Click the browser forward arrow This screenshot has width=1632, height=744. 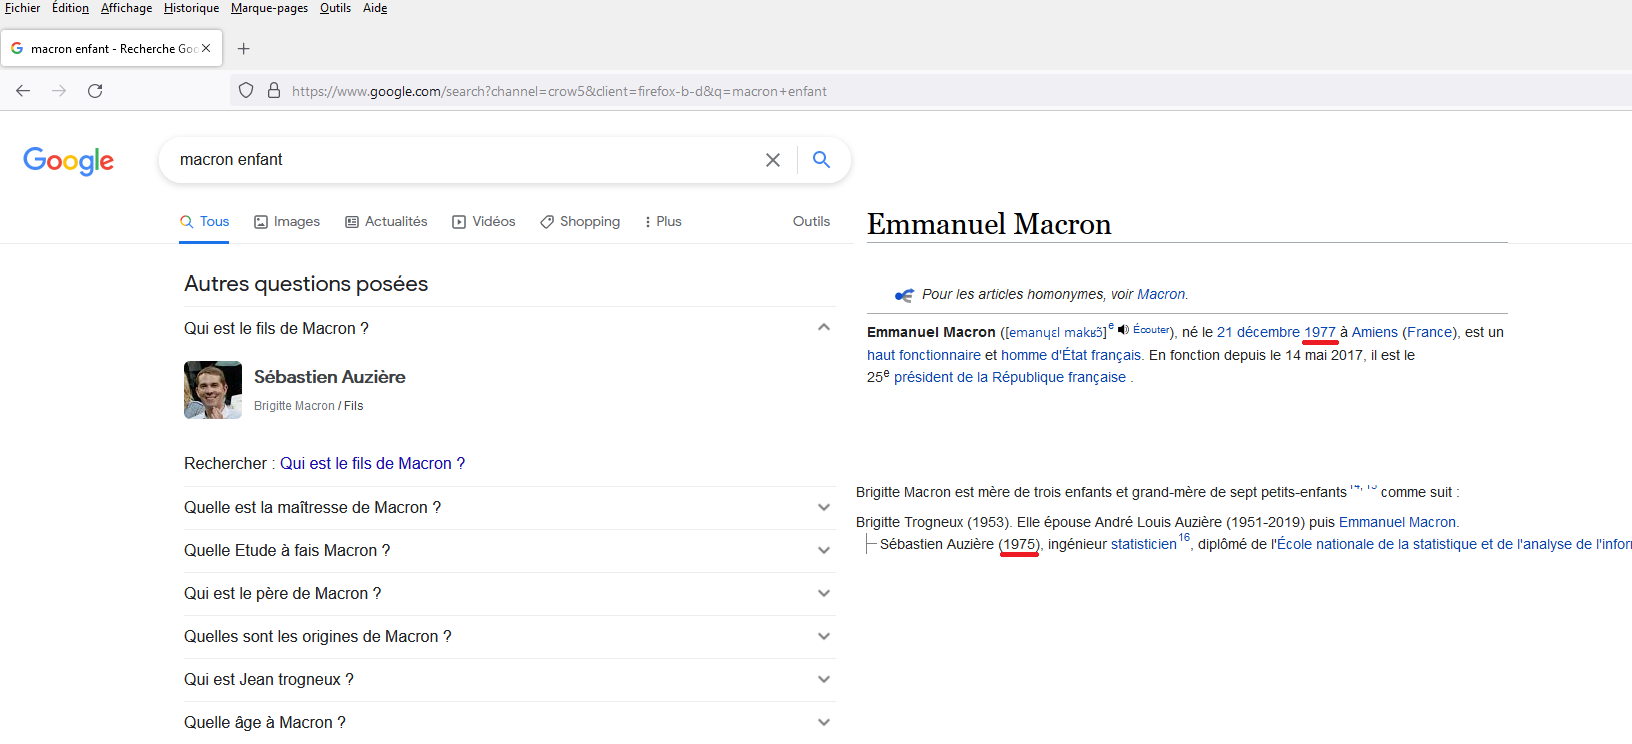pyautogui.click(x=59, y=91)
